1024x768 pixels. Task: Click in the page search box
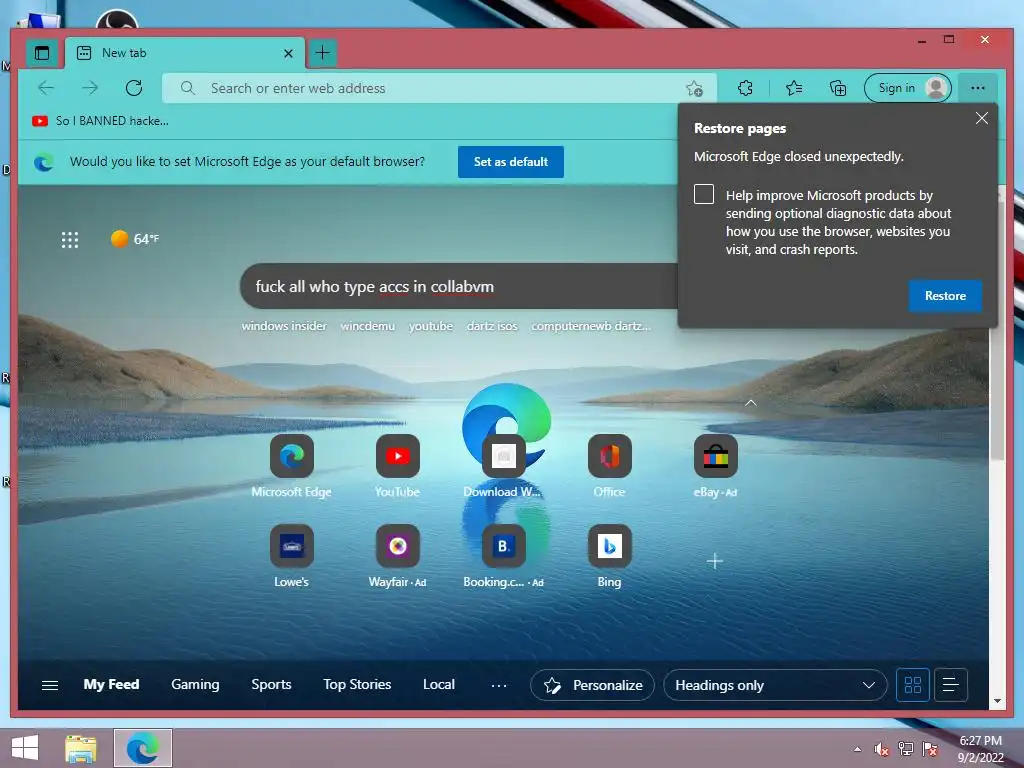pyautogui.click(x=457, y=286)
